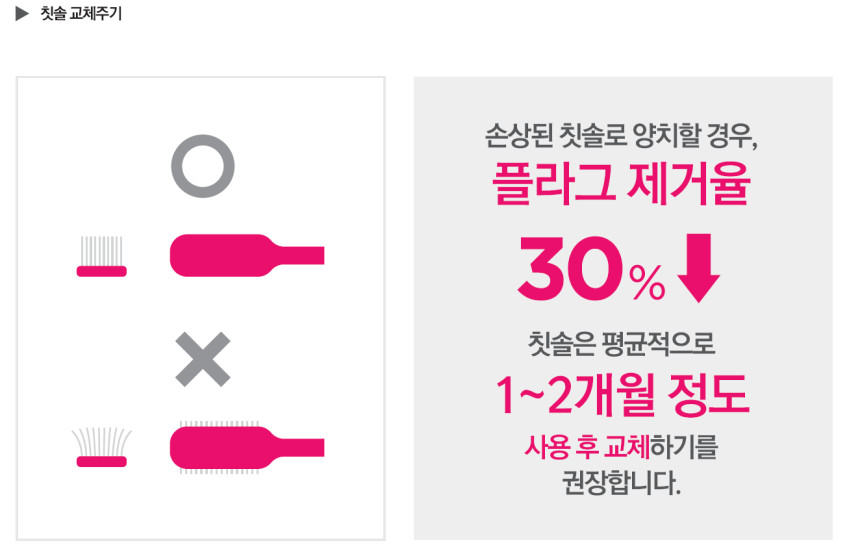The image size is (860, 558).
Task: Select the pink toothbrush under the O mark
Action: tap(246, 254)
